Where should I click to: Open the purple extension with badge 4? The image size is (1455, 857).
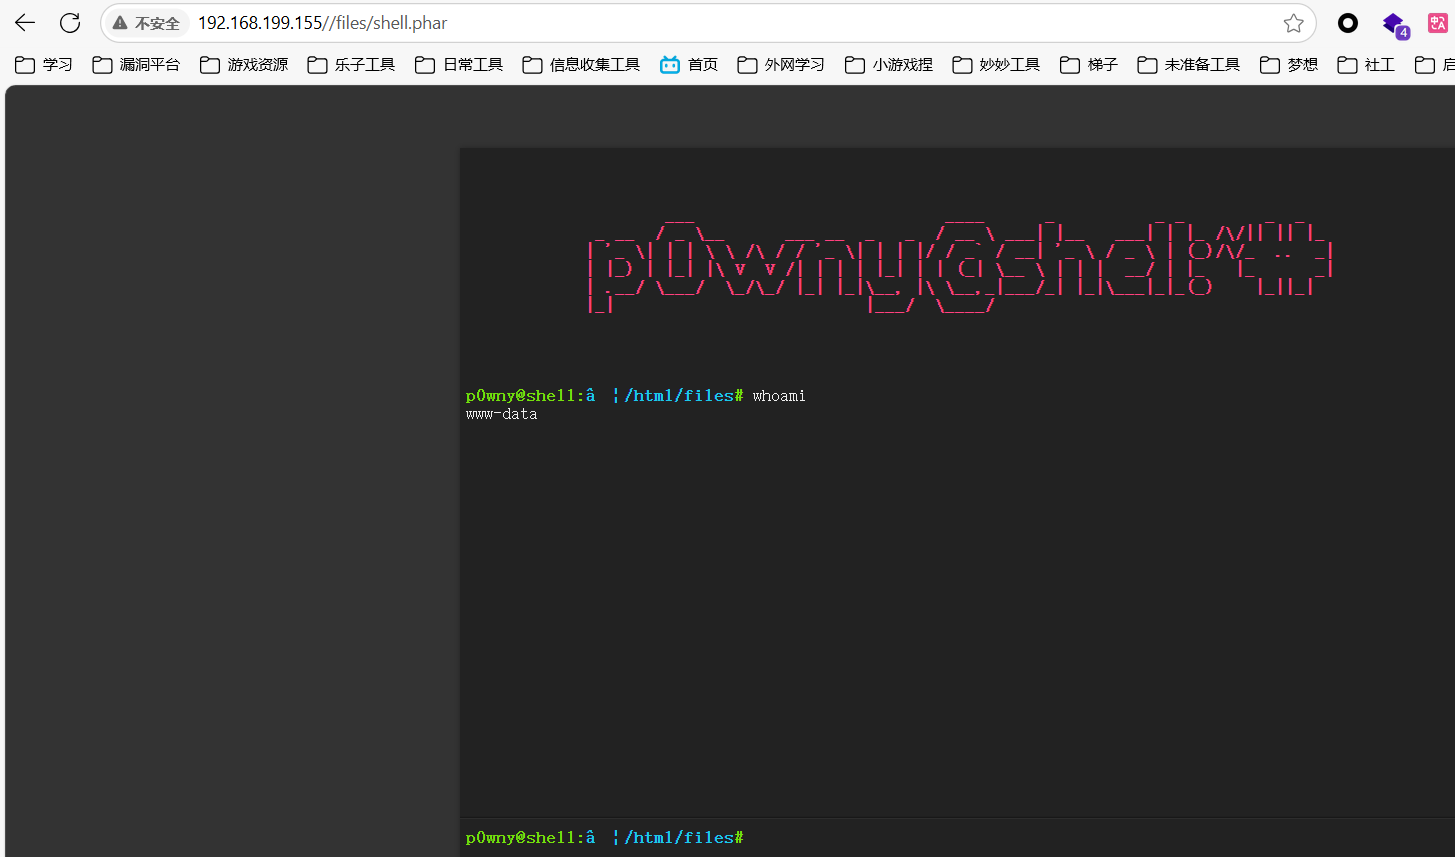tap(1394, 24)
